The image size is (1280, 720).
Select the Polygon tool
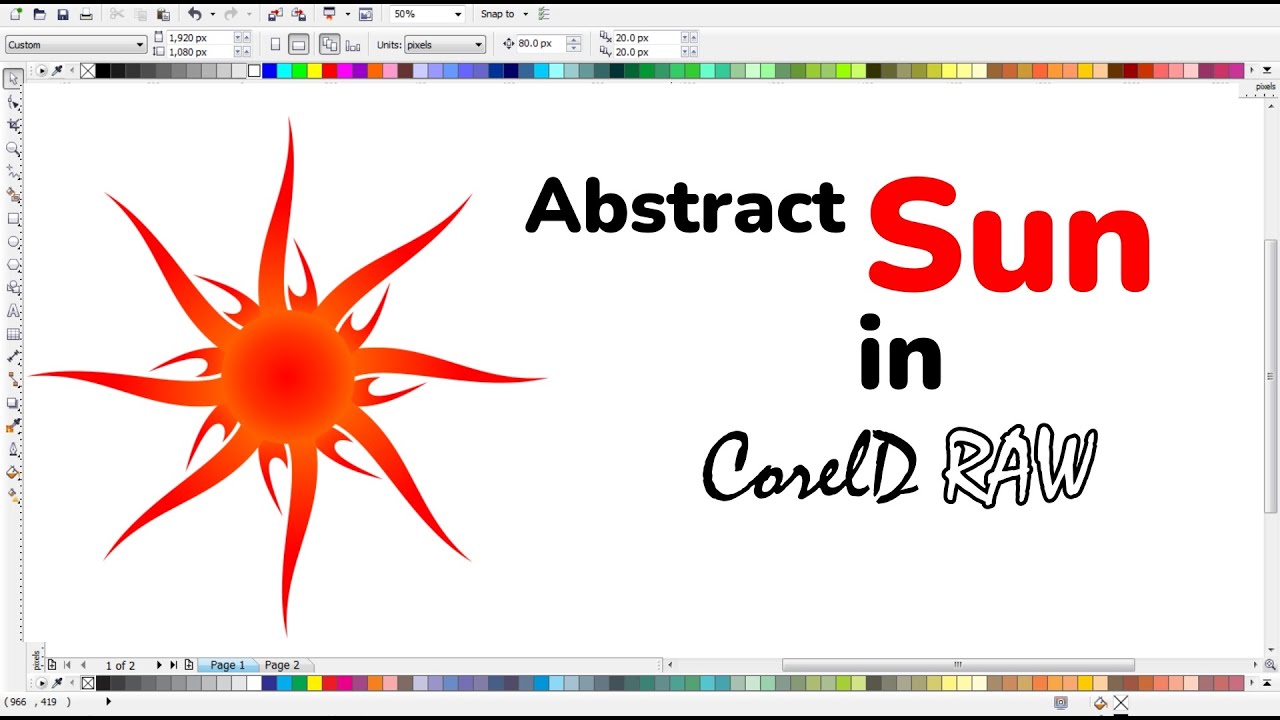[x=13, y=264]
